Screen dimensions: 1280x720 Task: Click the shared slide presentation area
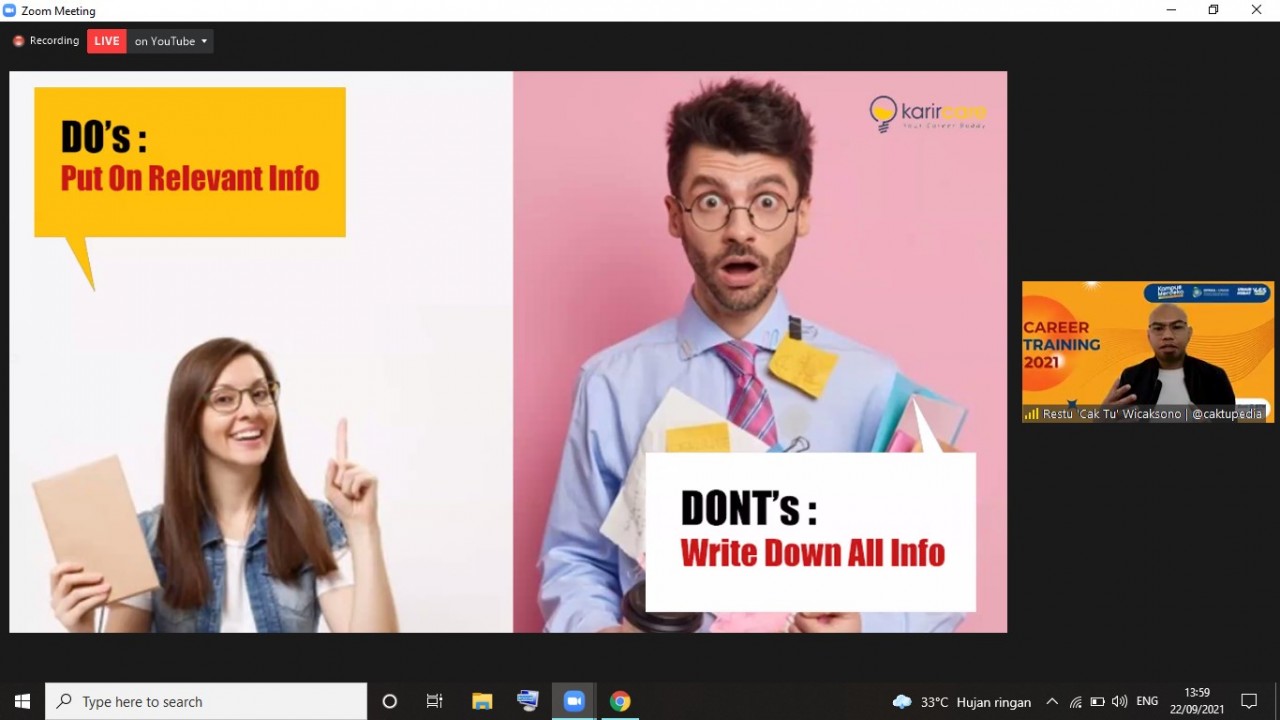tap(508, 351)
